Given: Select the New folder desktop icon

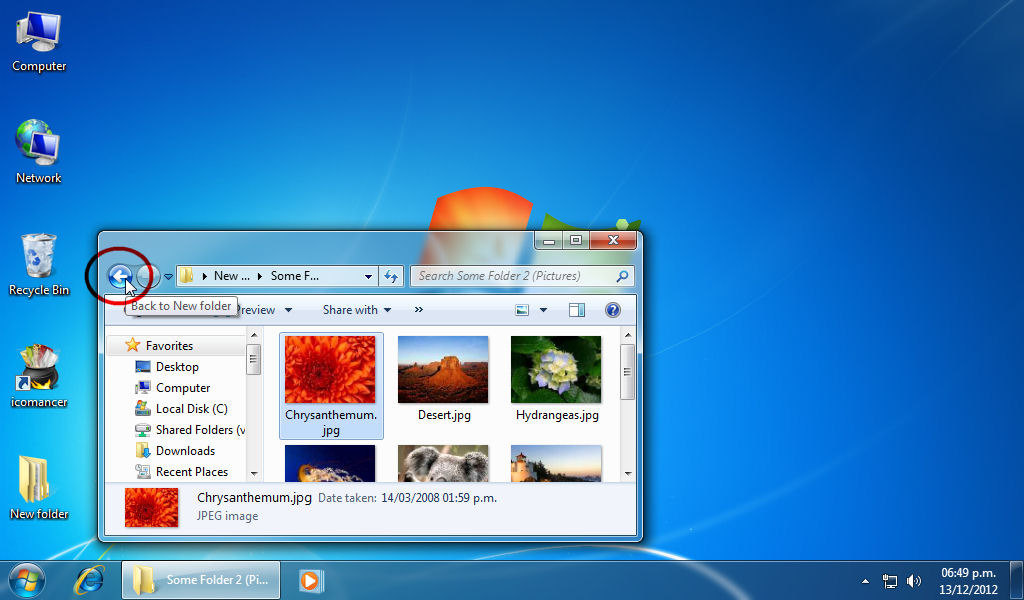Looking at the screenshot, I should tap(39, 488).
